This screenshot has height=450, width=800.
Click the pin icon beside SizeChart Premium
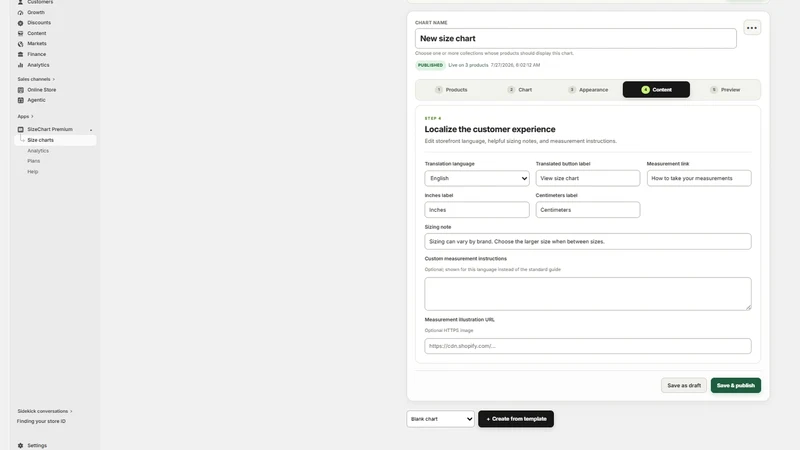(91, 130)
